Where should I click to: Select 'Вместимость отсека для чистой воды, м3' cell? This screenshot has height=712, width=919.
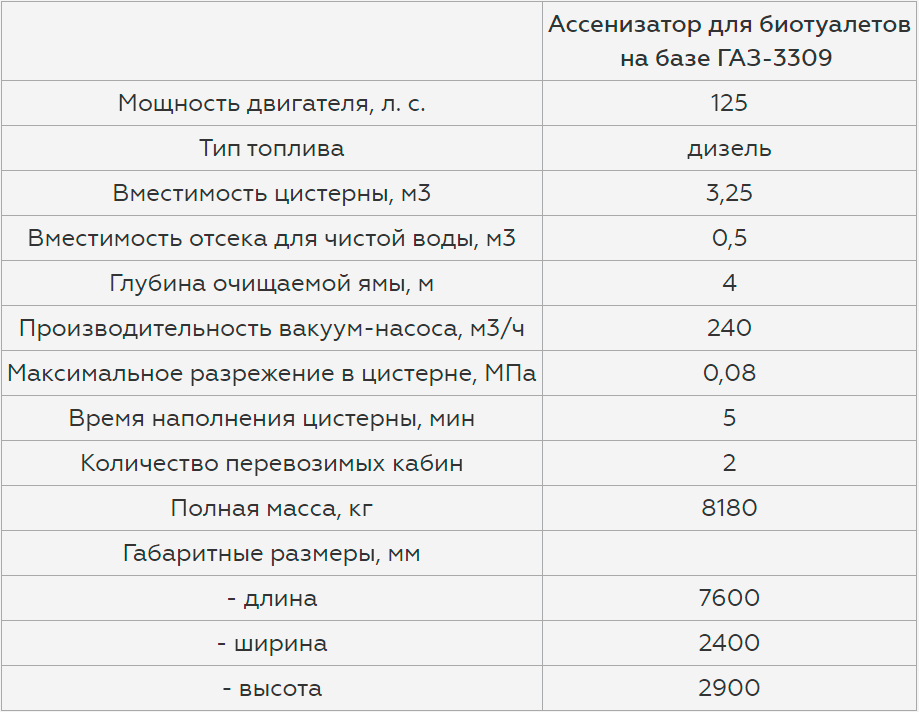pyautogui.click(x=272, y=239)
